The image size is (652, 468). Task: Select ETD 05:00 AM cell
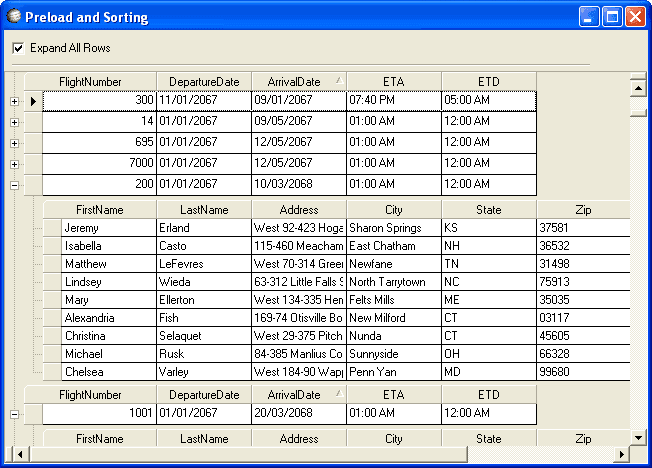coord(489,101)
